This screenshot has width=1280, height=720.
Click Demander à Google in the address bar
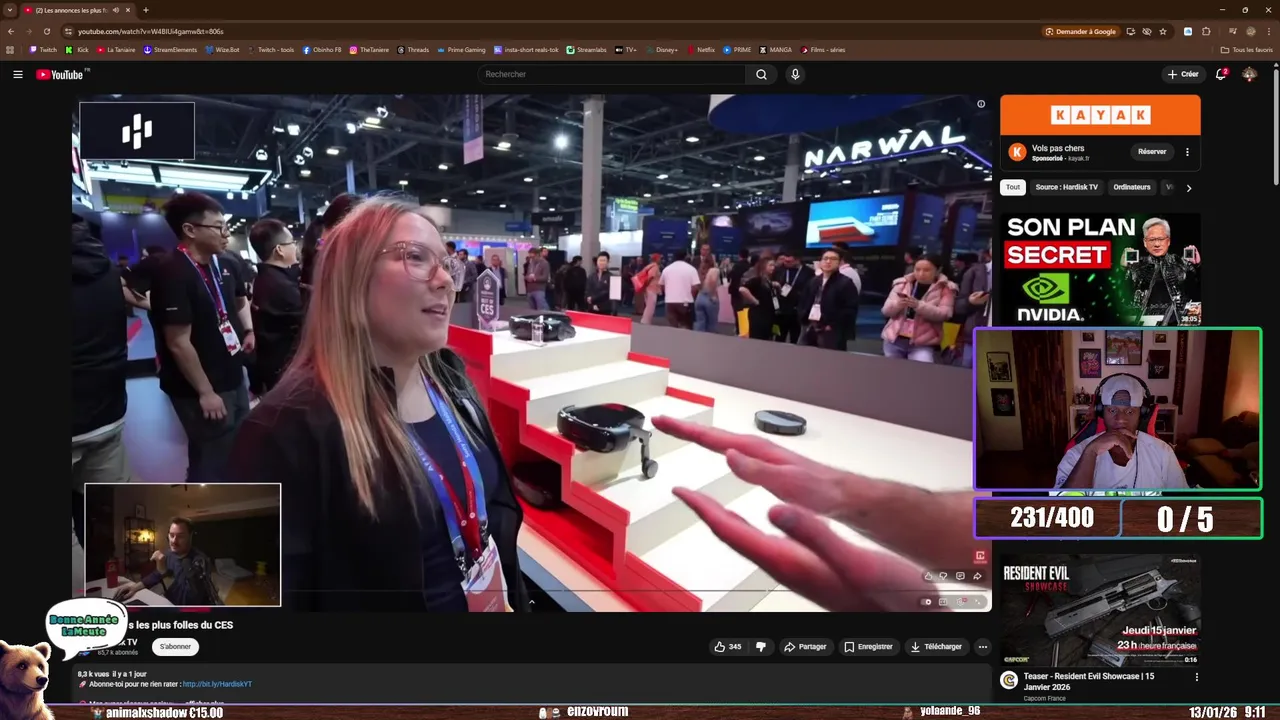[1081, 31]
